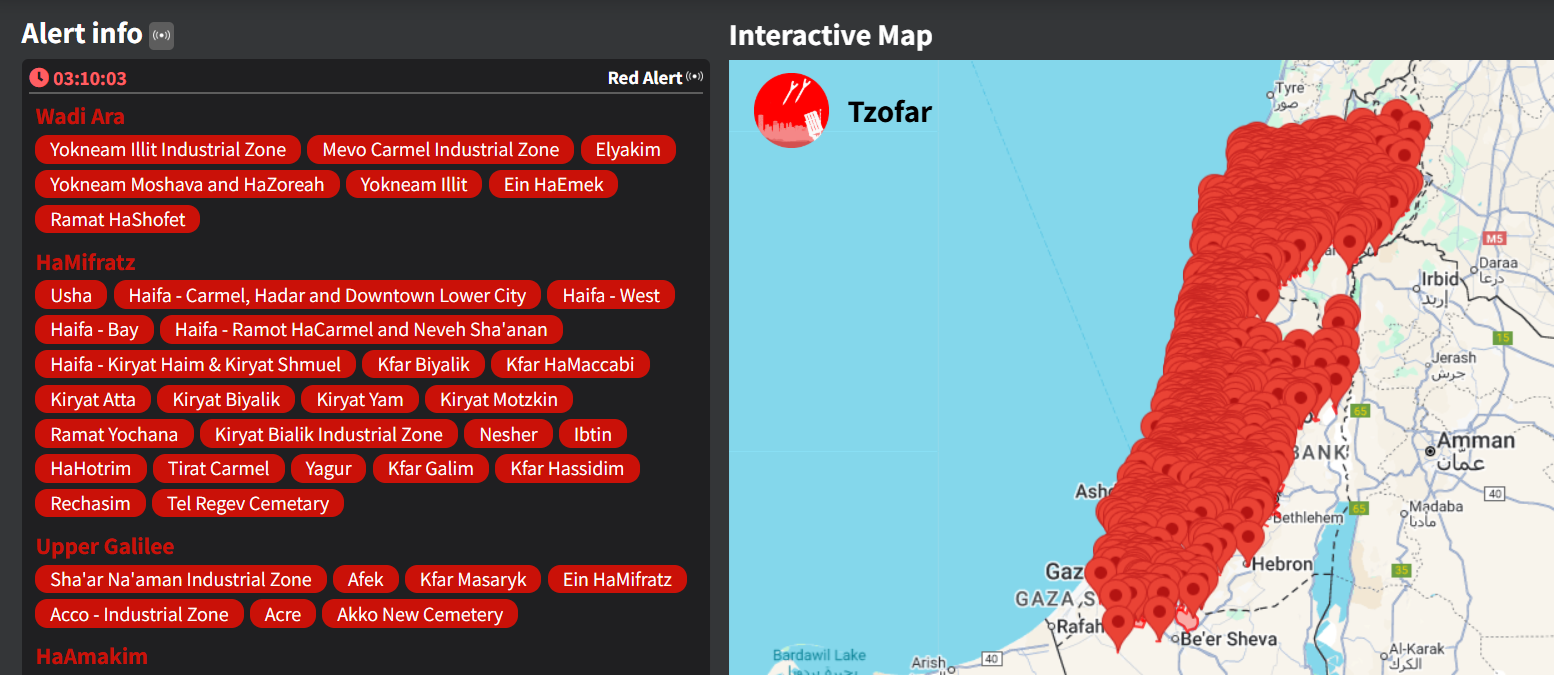This screenshot has width=1554, height=675.
Task: Click the Hebron label on the map
Action: [x=1283, y=564]
